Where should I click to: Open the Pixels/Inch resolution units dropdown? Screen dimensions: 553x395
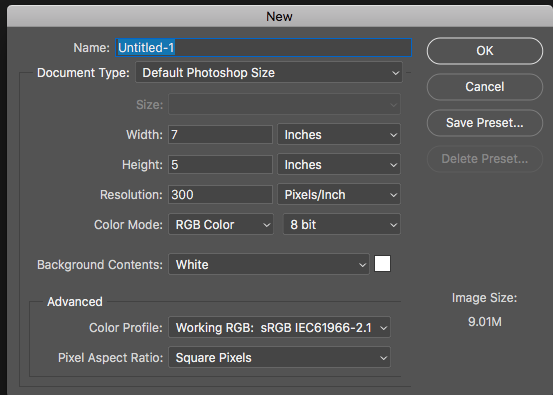tap(339, 194)
